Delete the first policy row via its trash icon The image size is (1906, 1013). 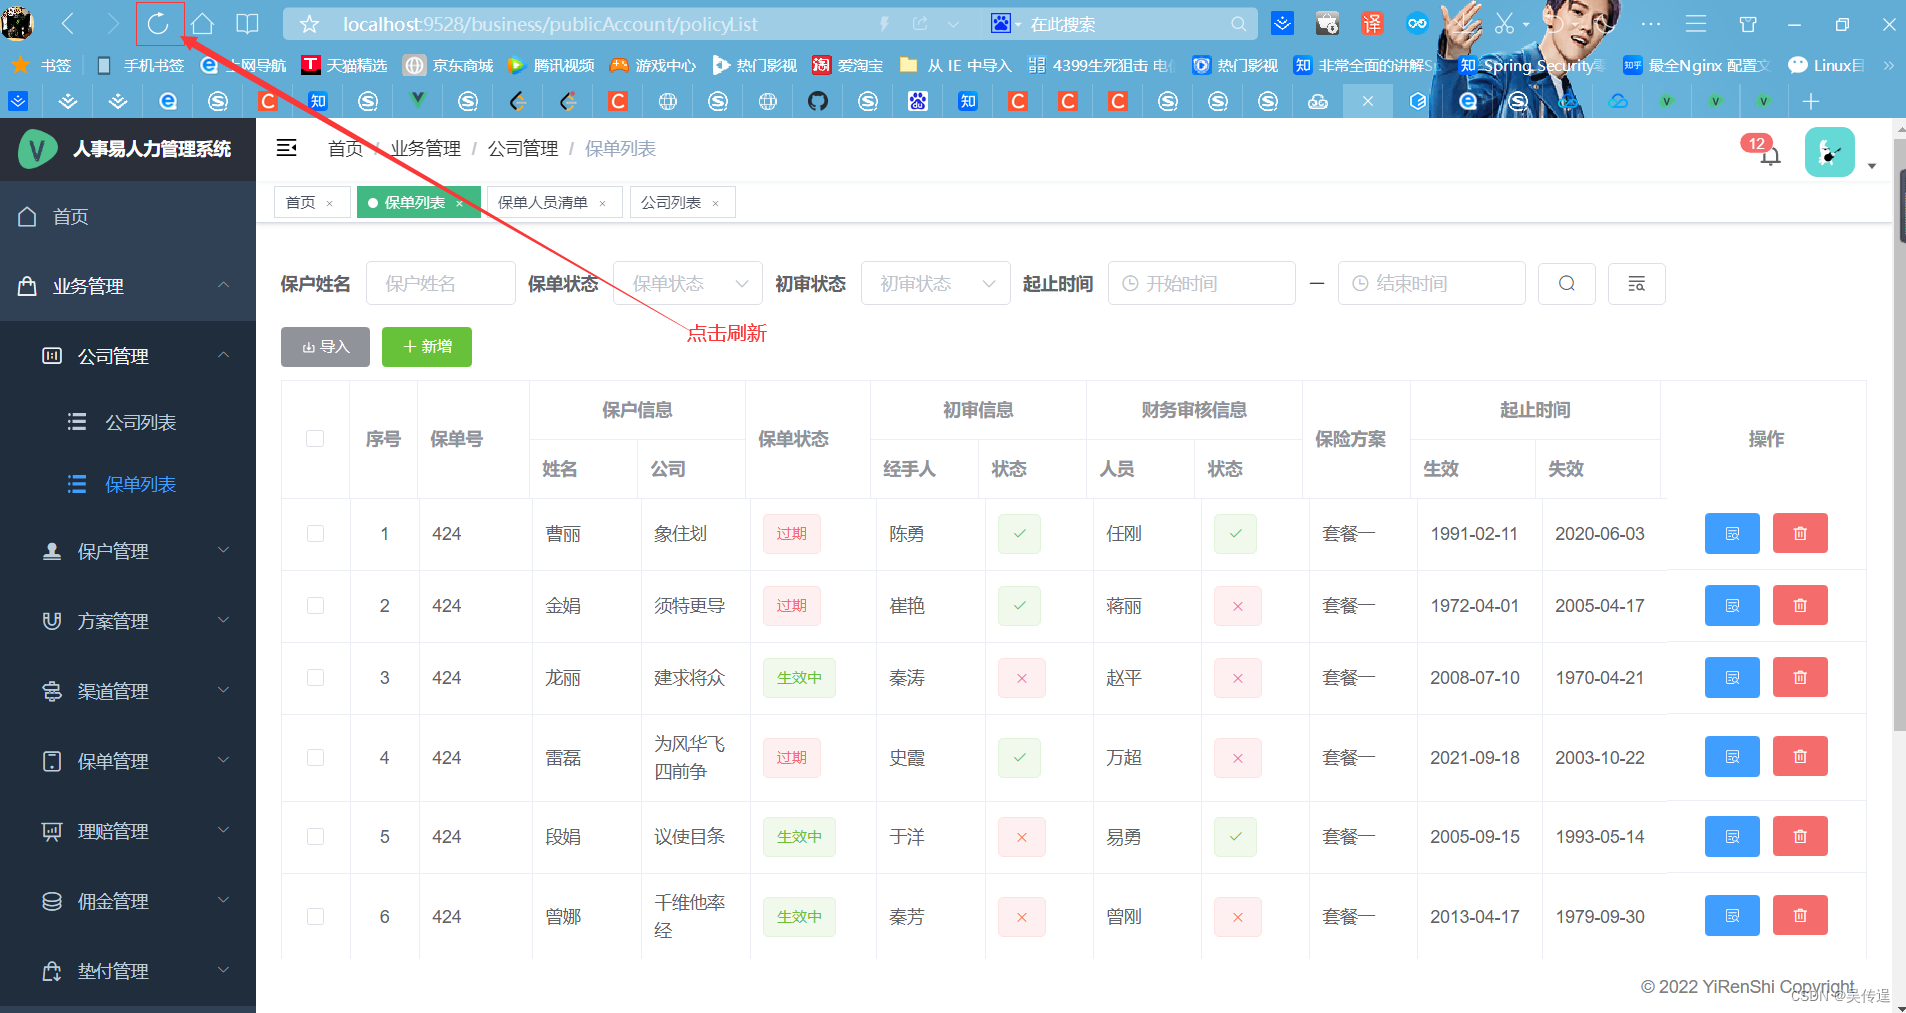pyautogui.click(x=1800, y=533)
